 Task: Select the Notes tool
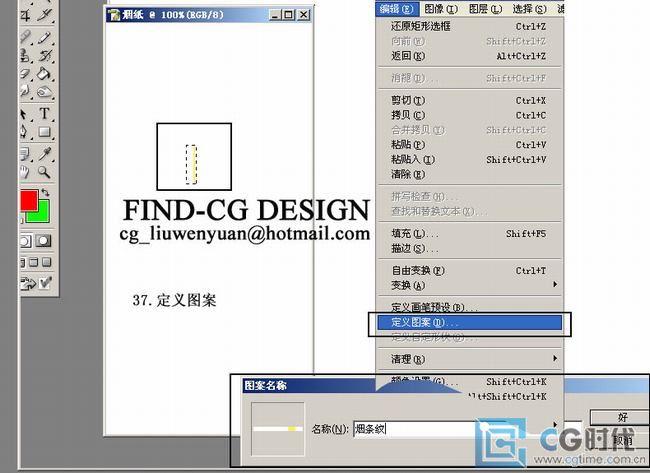(26, 153)
